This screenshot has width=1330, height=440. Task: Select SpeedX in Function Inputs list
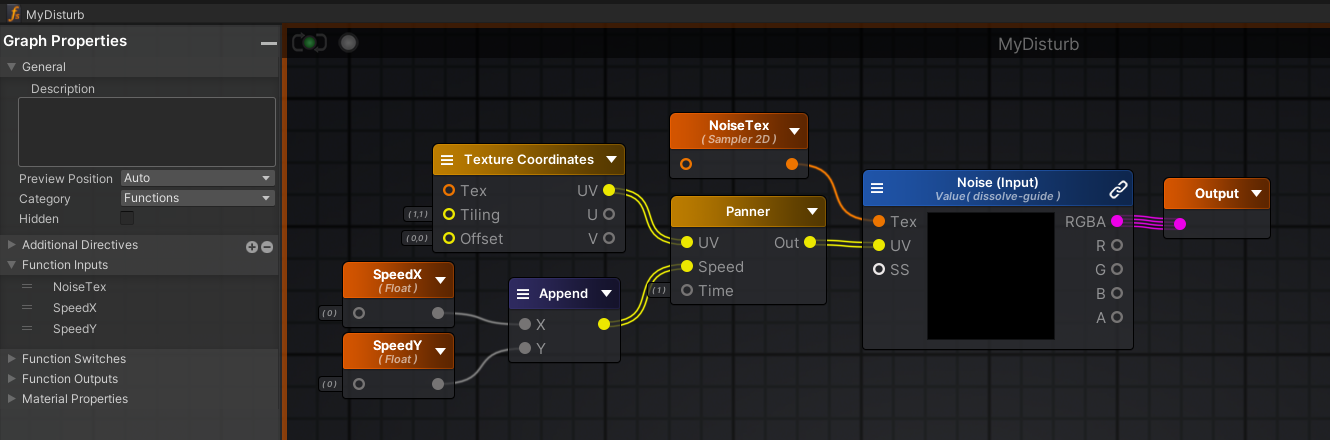point(75,308)
